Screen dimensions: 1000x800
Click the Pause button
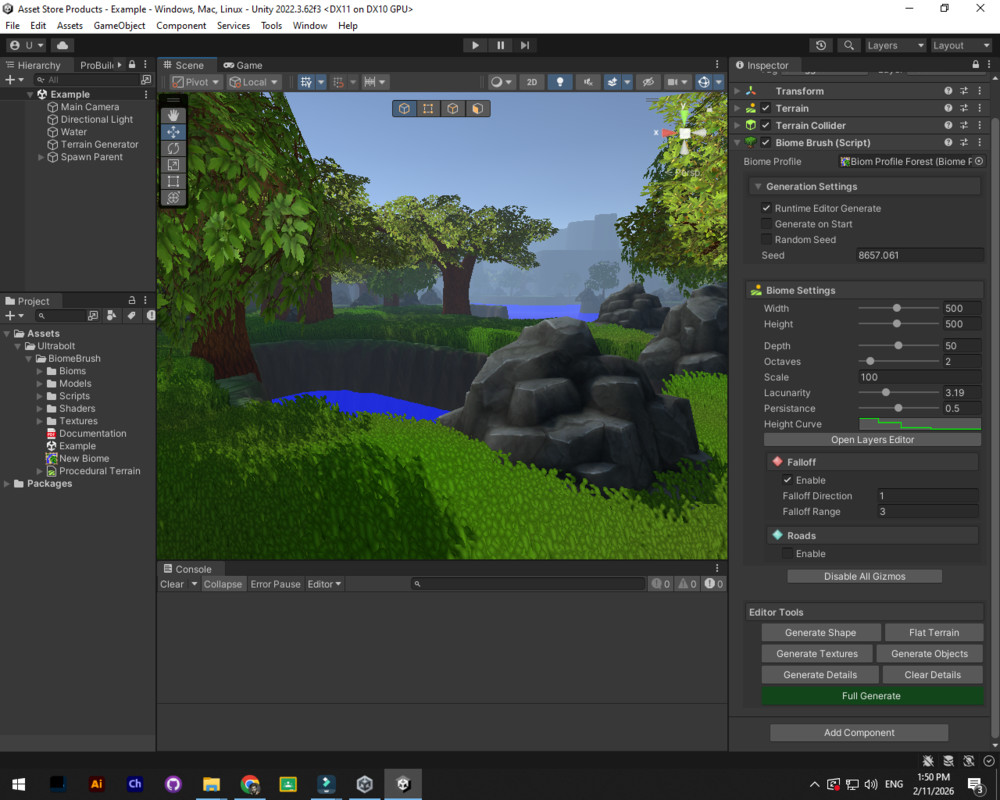500,45
